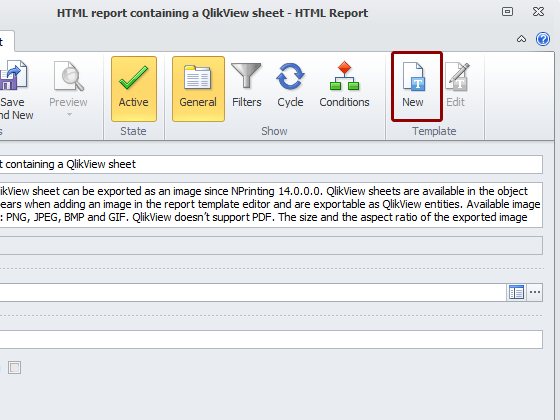
Task: Click the ellipsis browse button
Action: 535,292
